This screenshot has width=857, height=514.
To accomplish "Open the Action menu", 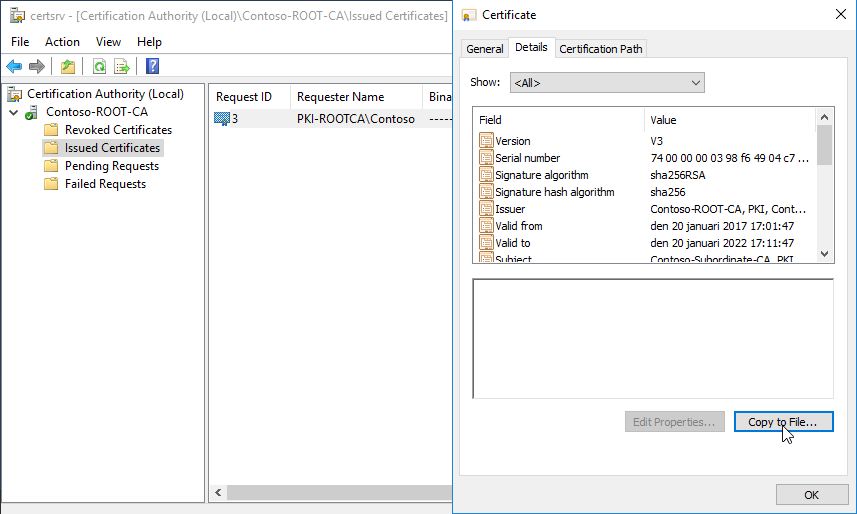I will [x=62, y=42].
